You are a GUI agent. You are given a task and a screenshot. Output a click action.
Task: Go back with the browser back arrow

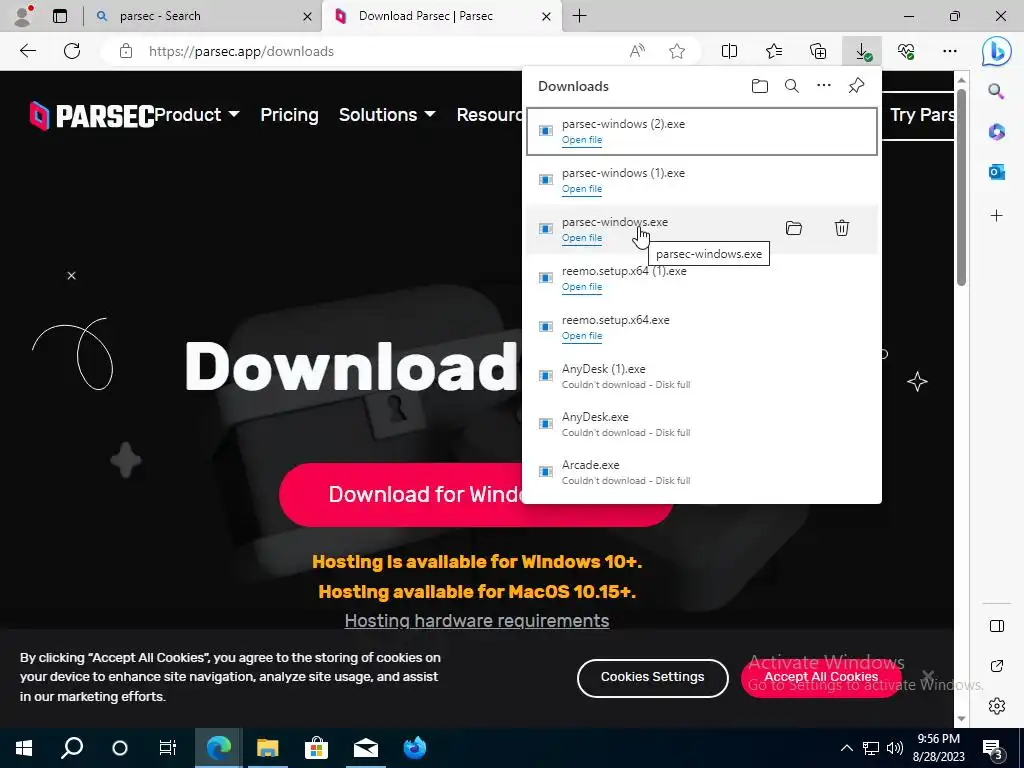click(x=27, y=51)
